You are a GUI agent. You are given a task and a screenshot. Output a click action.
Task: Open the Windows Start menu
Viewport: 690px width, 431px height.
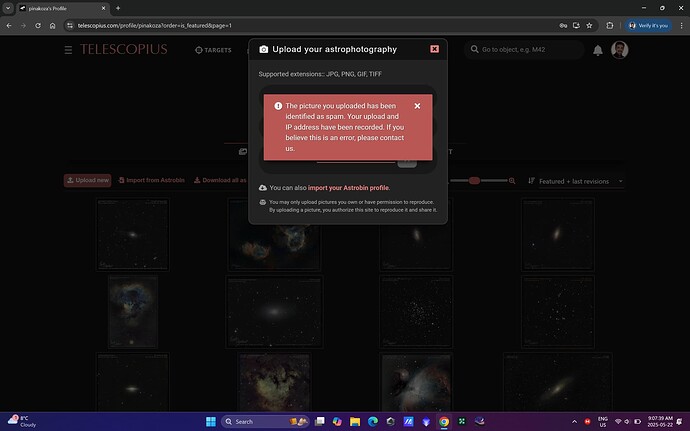[x=211, y=422]
